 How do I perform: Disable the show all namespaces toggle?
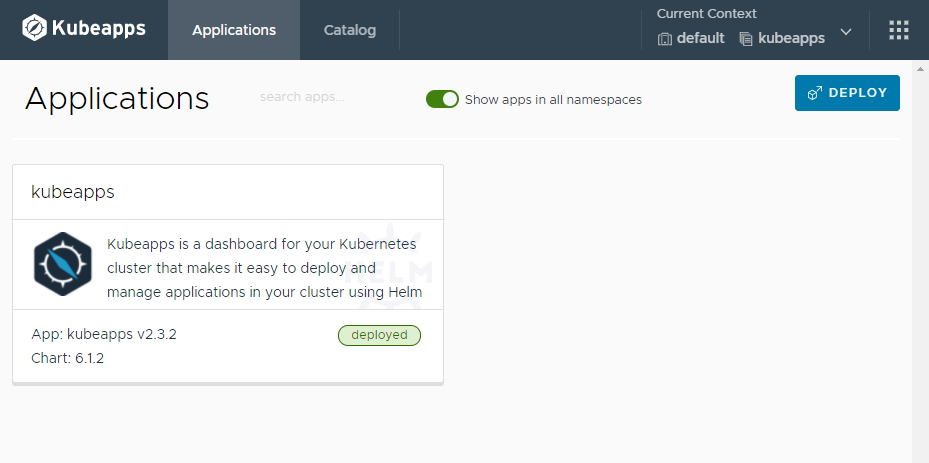pos(442,99)
